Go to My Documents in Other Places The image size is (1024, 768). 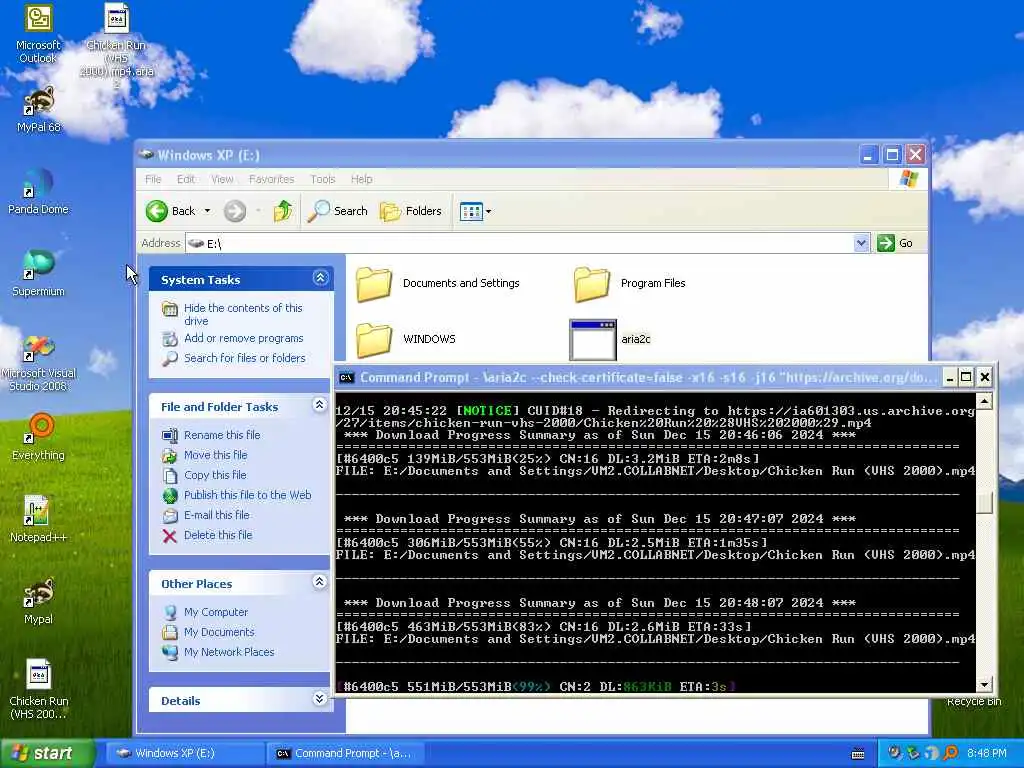pyautogui.click(x=219, y=632)
